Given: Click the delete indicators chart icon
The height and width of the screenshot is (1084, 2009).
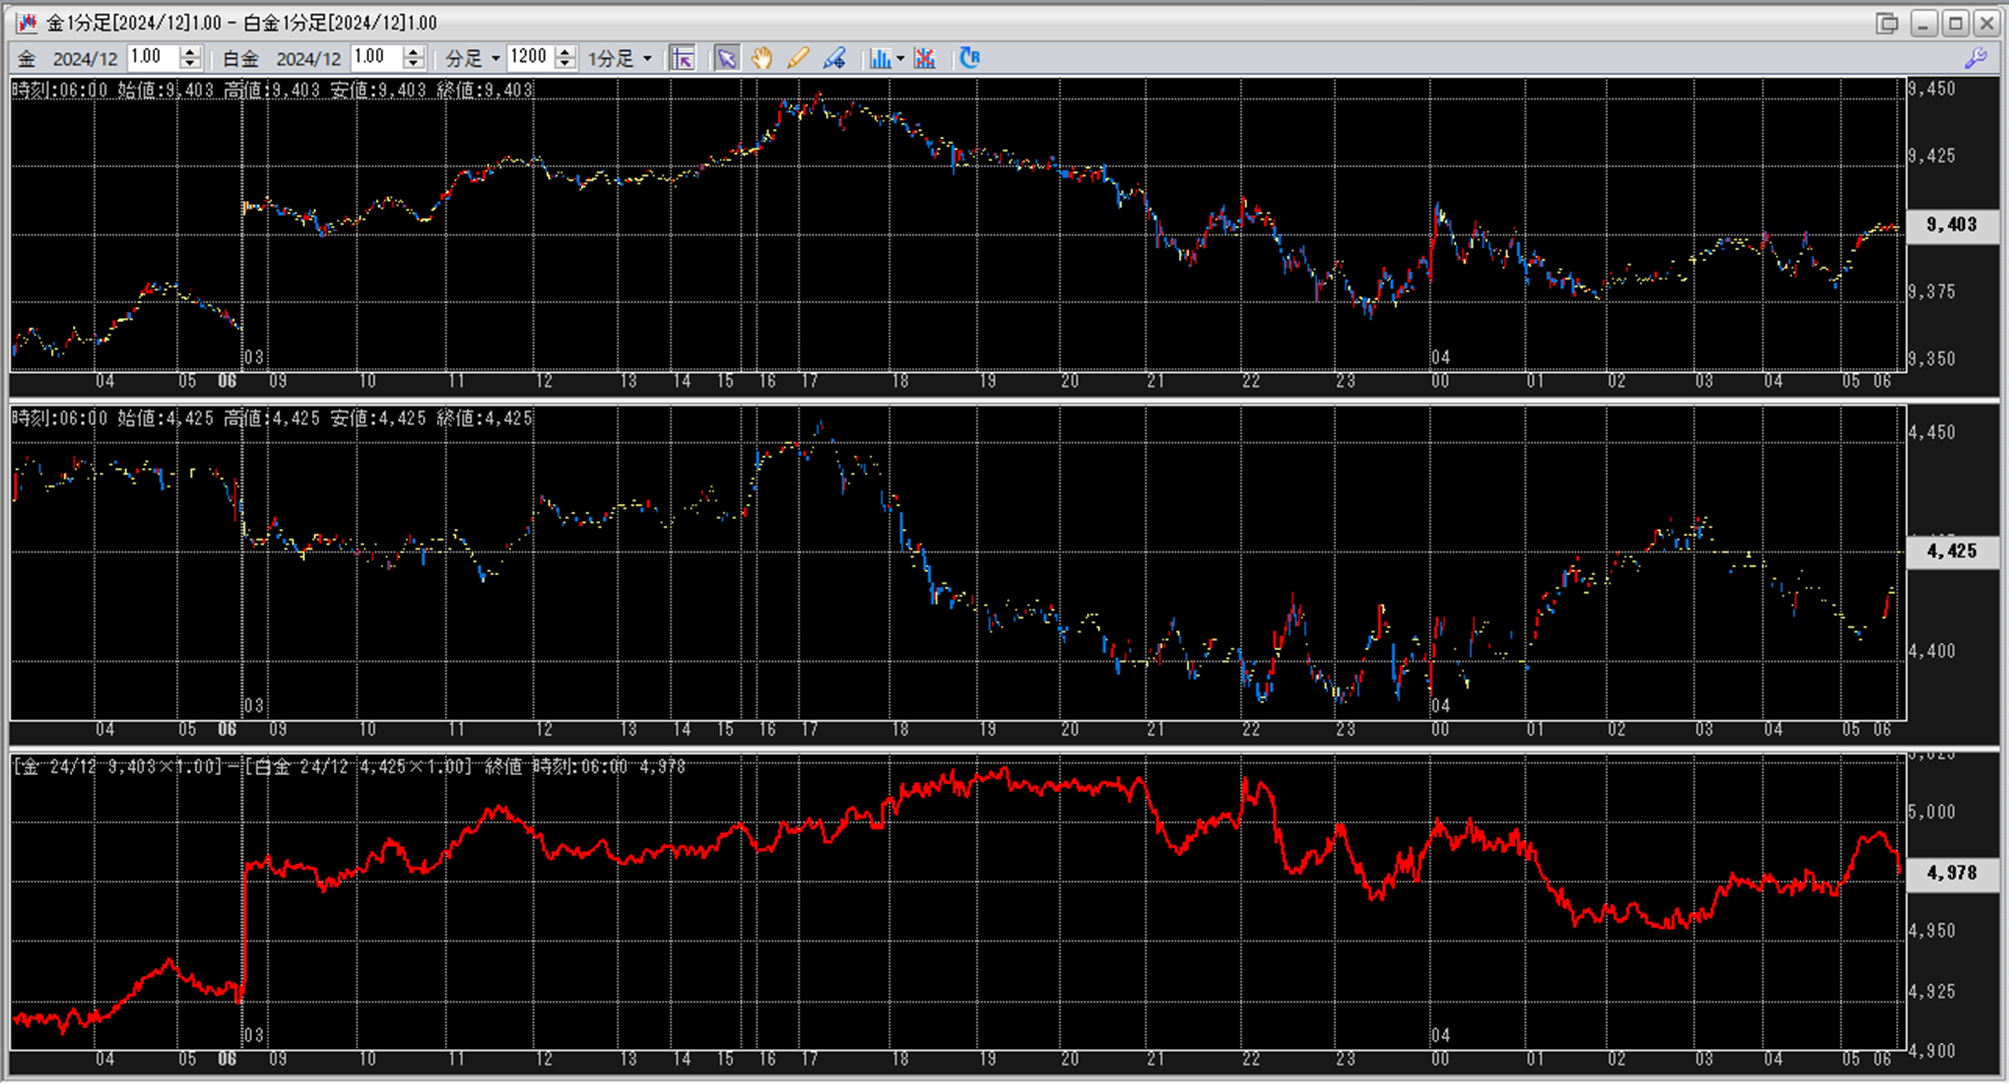Looking at the screenshot, I should point(925,58).
